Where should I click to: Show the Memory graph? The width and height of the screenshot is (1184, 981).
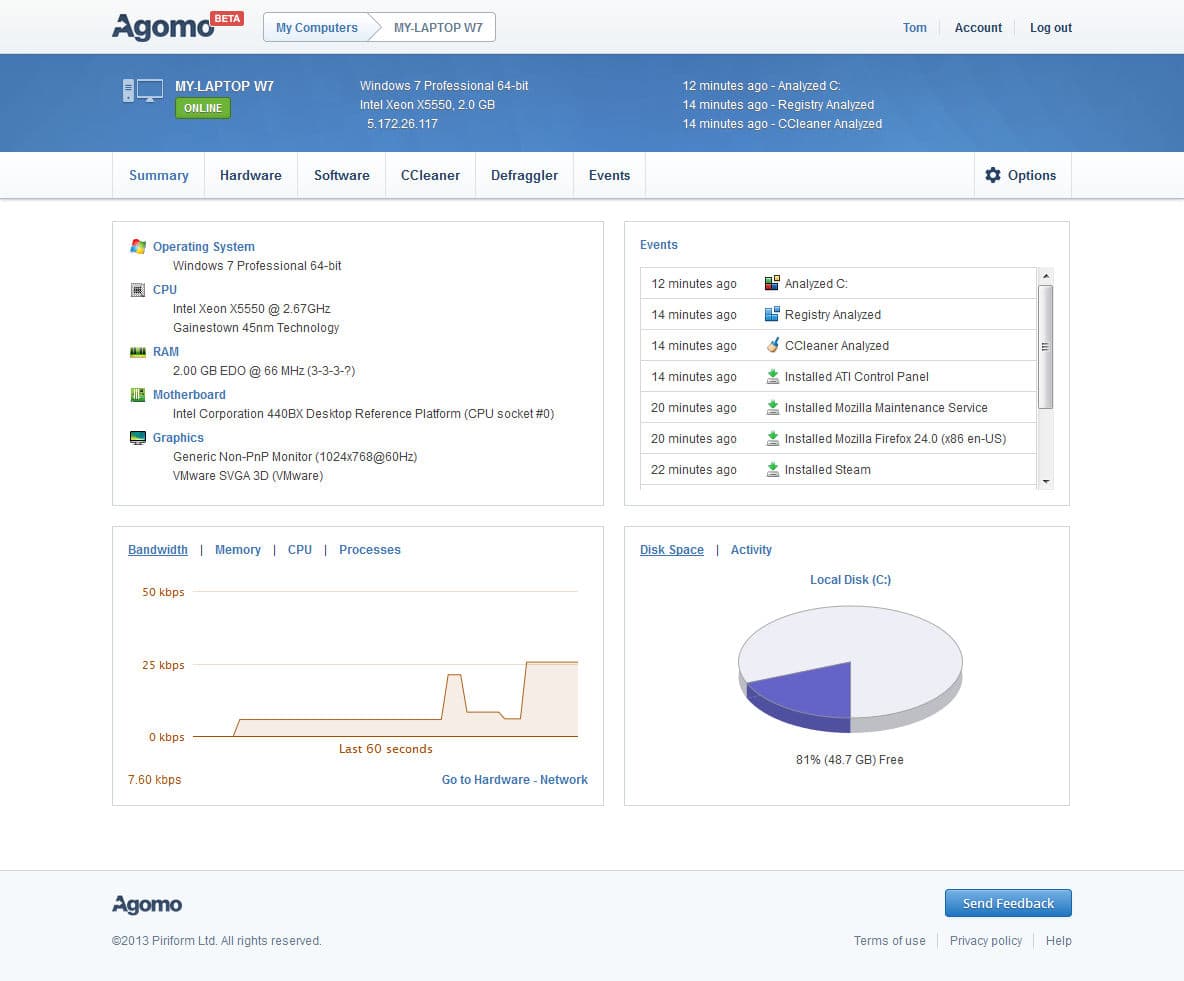point(237,550)
